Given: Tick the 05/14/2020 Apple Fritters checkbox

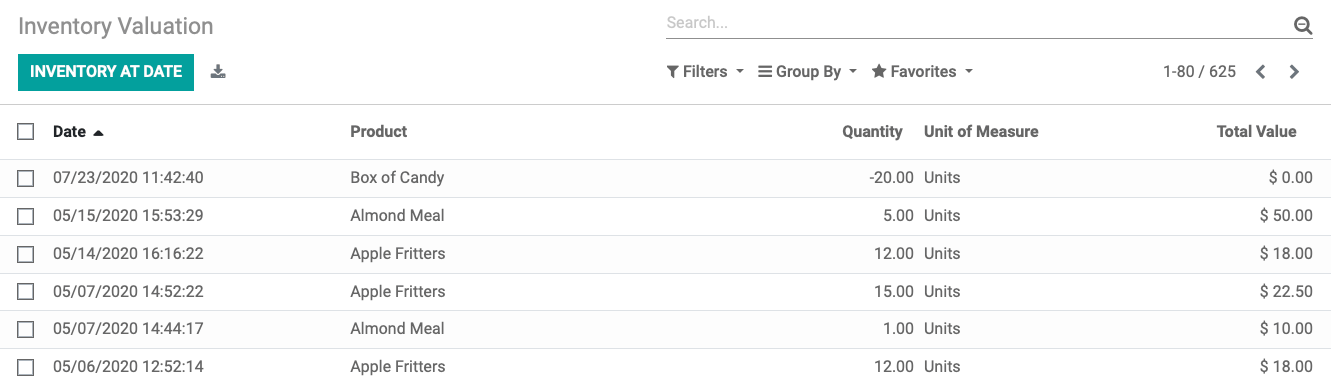Looking at the screenshot, I should click(26, 254).
